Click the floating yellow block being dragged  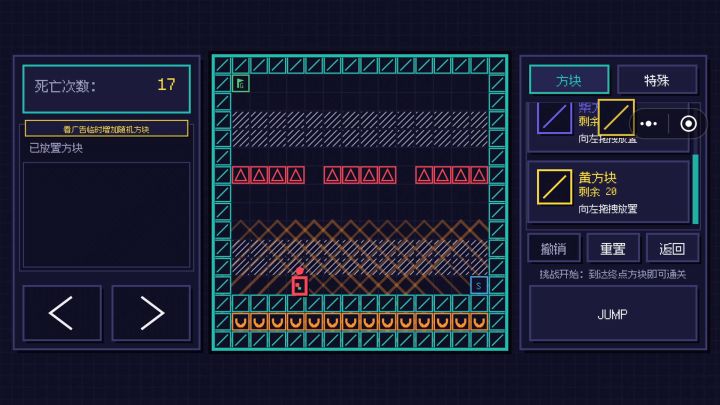tap(616, 118)
